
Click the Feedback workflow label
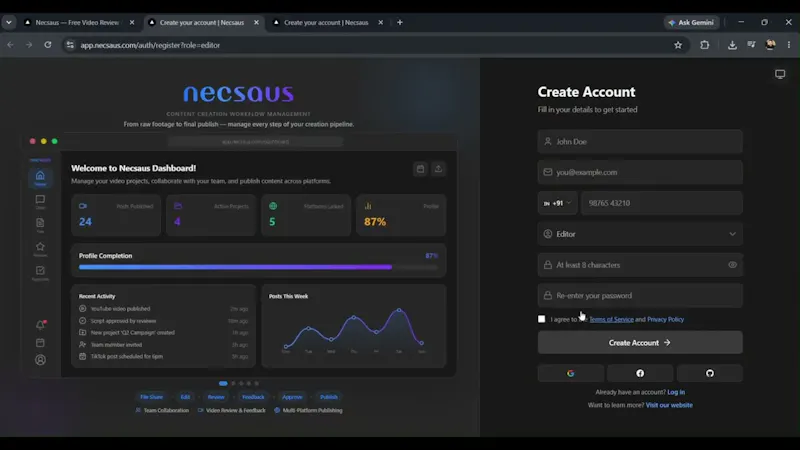tap(254, 397)
